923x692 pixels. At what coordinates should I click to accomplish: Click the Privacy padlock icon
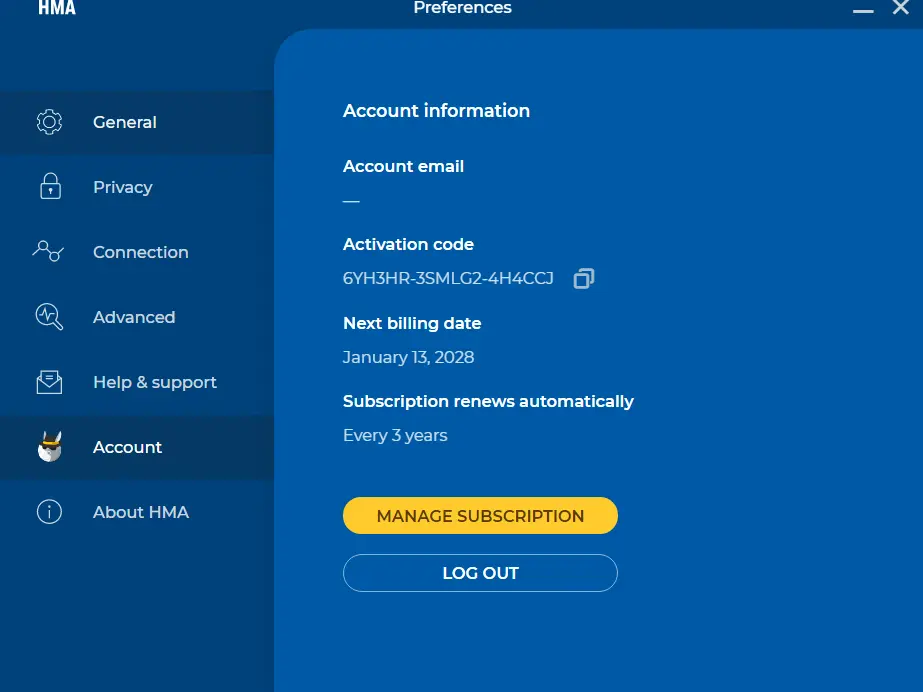coord(50,186)
